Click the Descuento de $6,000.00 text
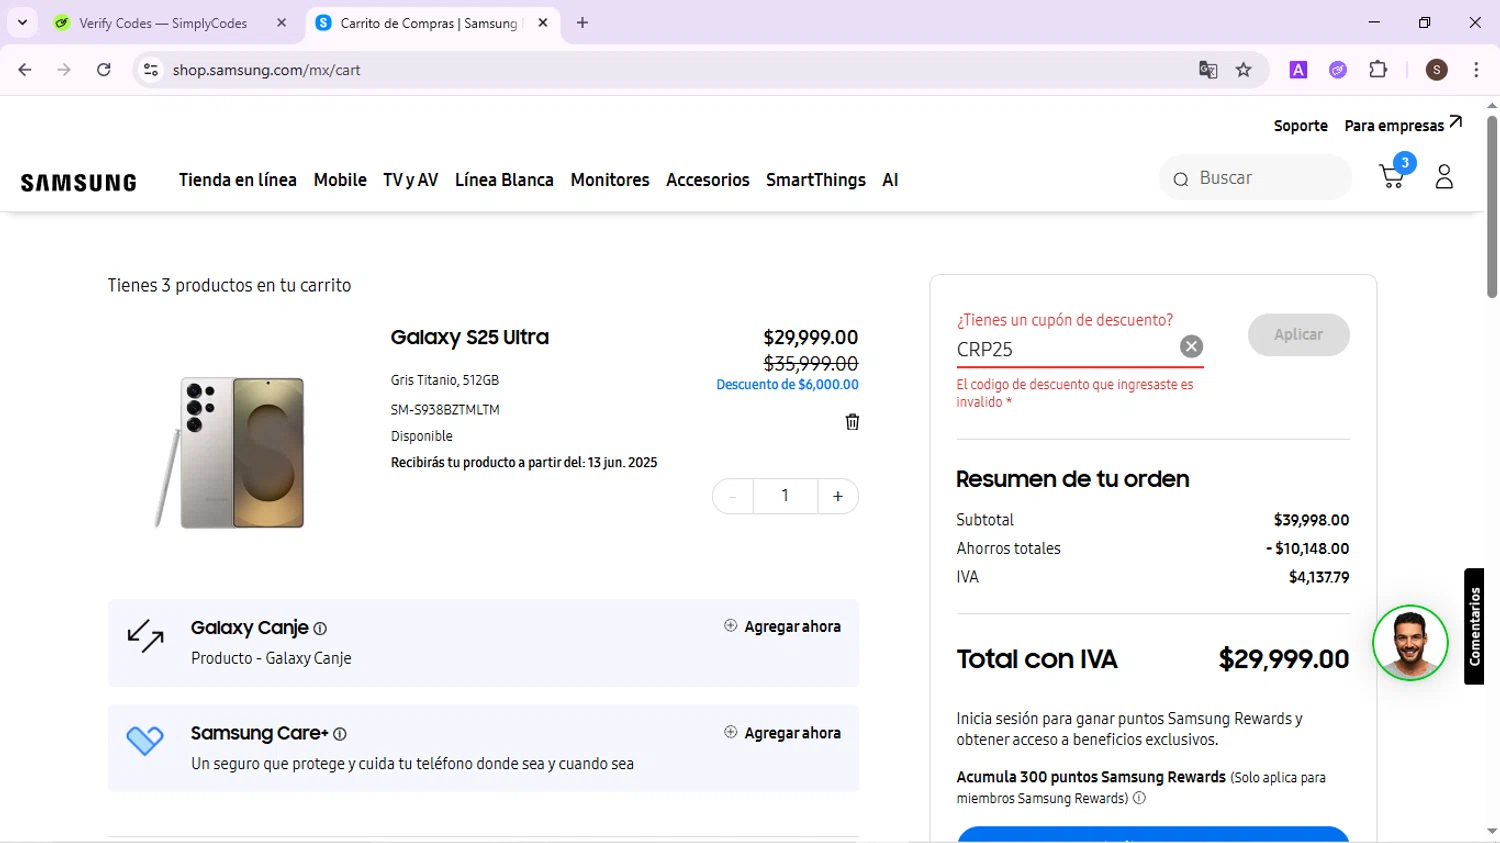 click(787, 385)
